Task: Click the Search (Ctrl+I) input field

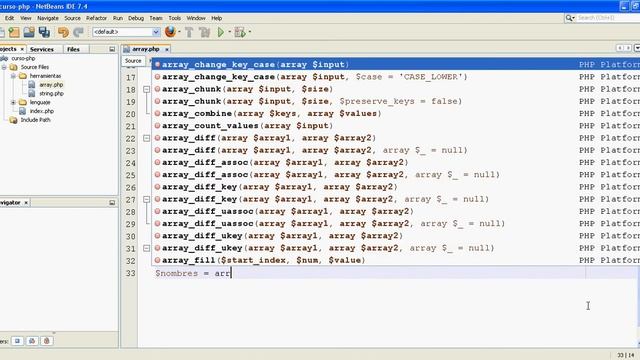Action: click(607, 18)
